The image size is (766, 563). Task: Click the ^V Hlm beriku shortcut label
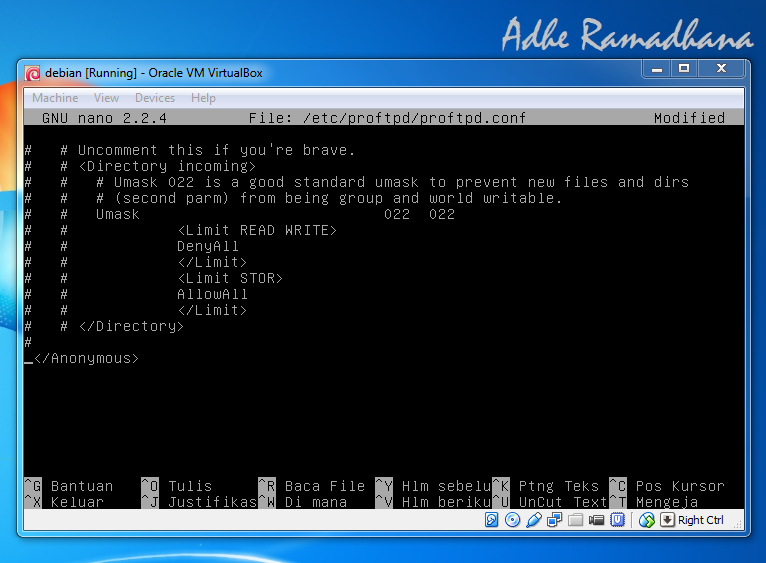[x=433, y=502]
